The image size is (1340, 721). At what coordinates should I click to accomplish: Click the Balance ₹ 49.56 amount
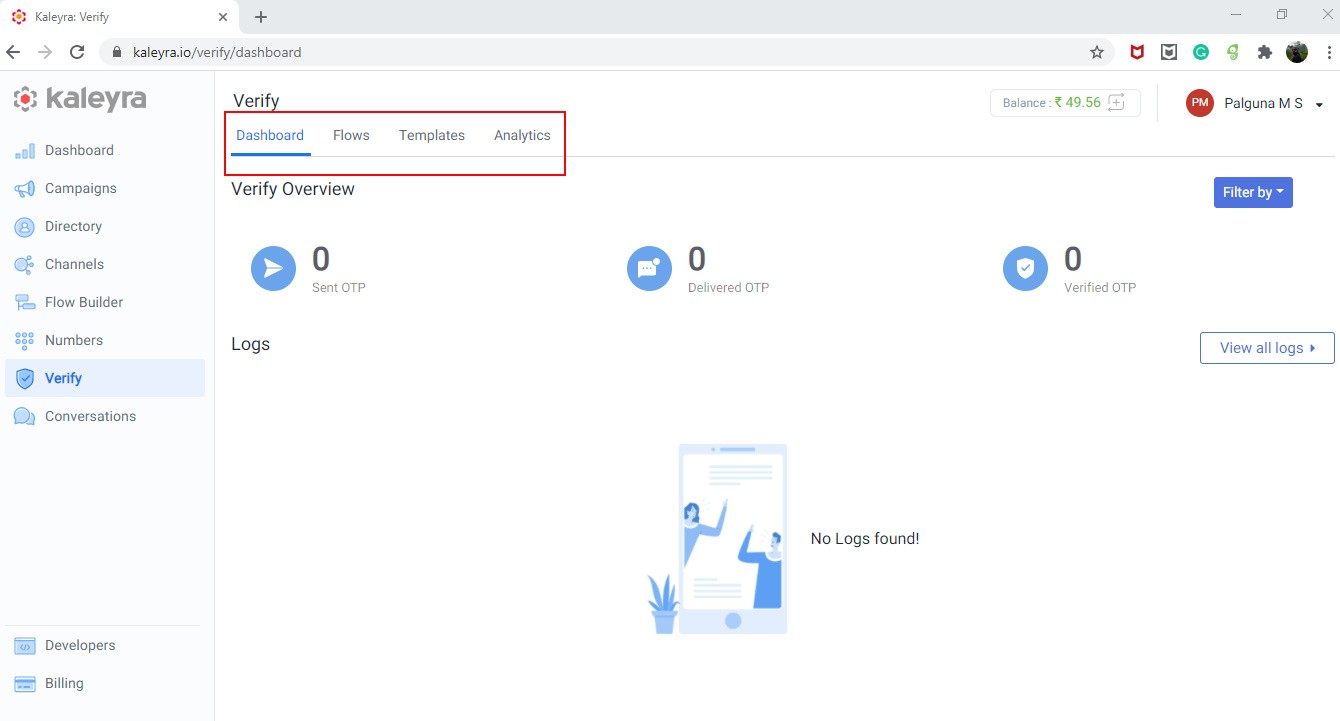click(1077, 102)
